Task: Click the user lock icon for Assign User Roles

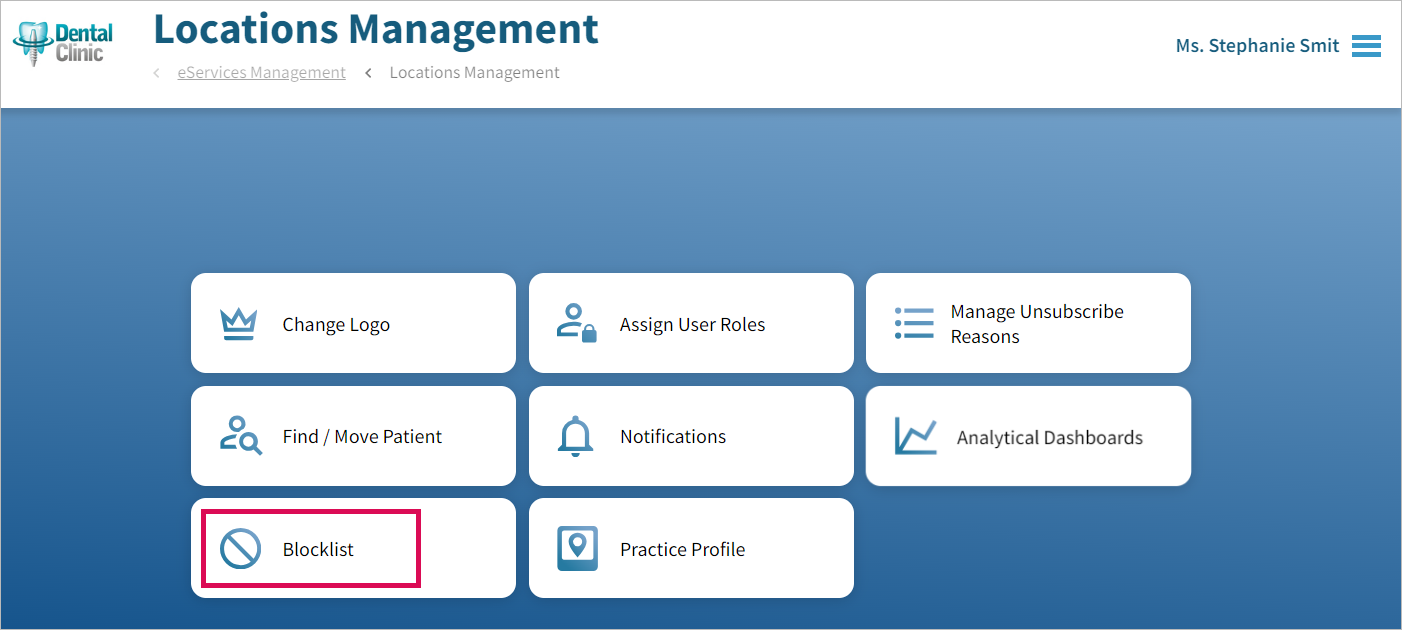Action: (x=576, y=324)
